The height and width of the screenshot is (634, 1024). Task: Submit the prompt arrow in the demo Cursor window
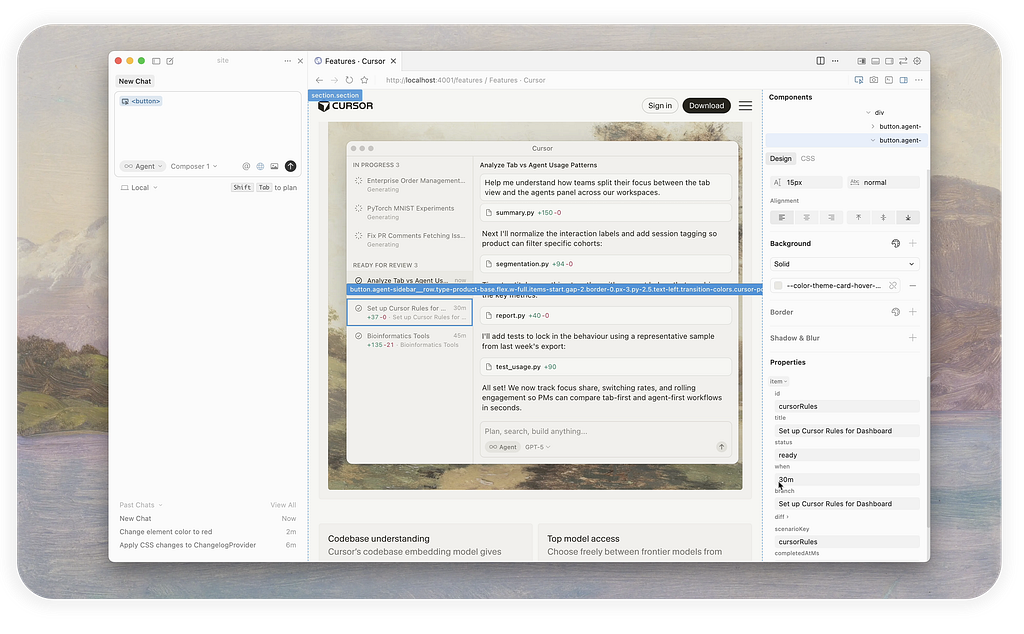(722, 447)
